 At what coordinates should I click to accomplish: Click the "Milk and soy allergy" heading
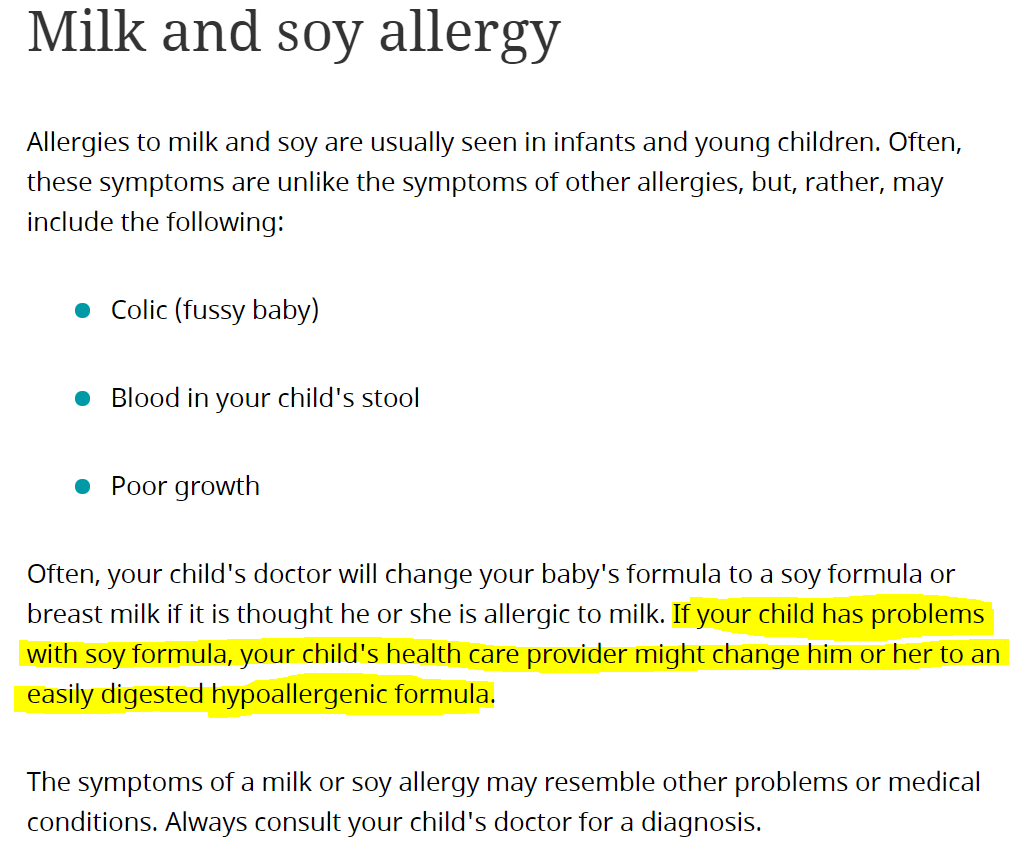coord(293,30)
